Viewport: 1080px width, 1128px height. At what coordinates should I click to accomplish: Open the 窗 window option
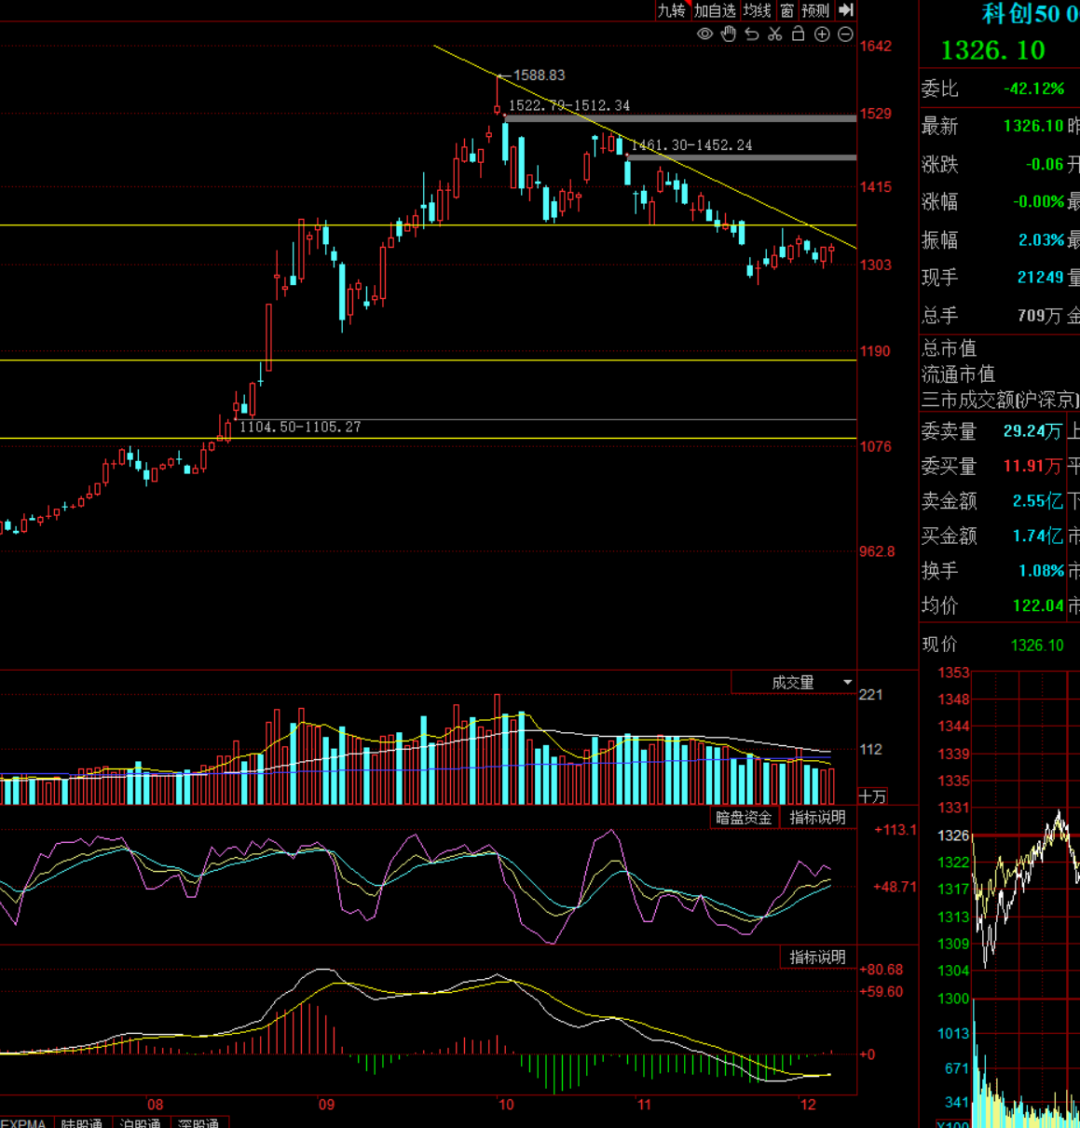pyautogui.click(x=787, y=10)
